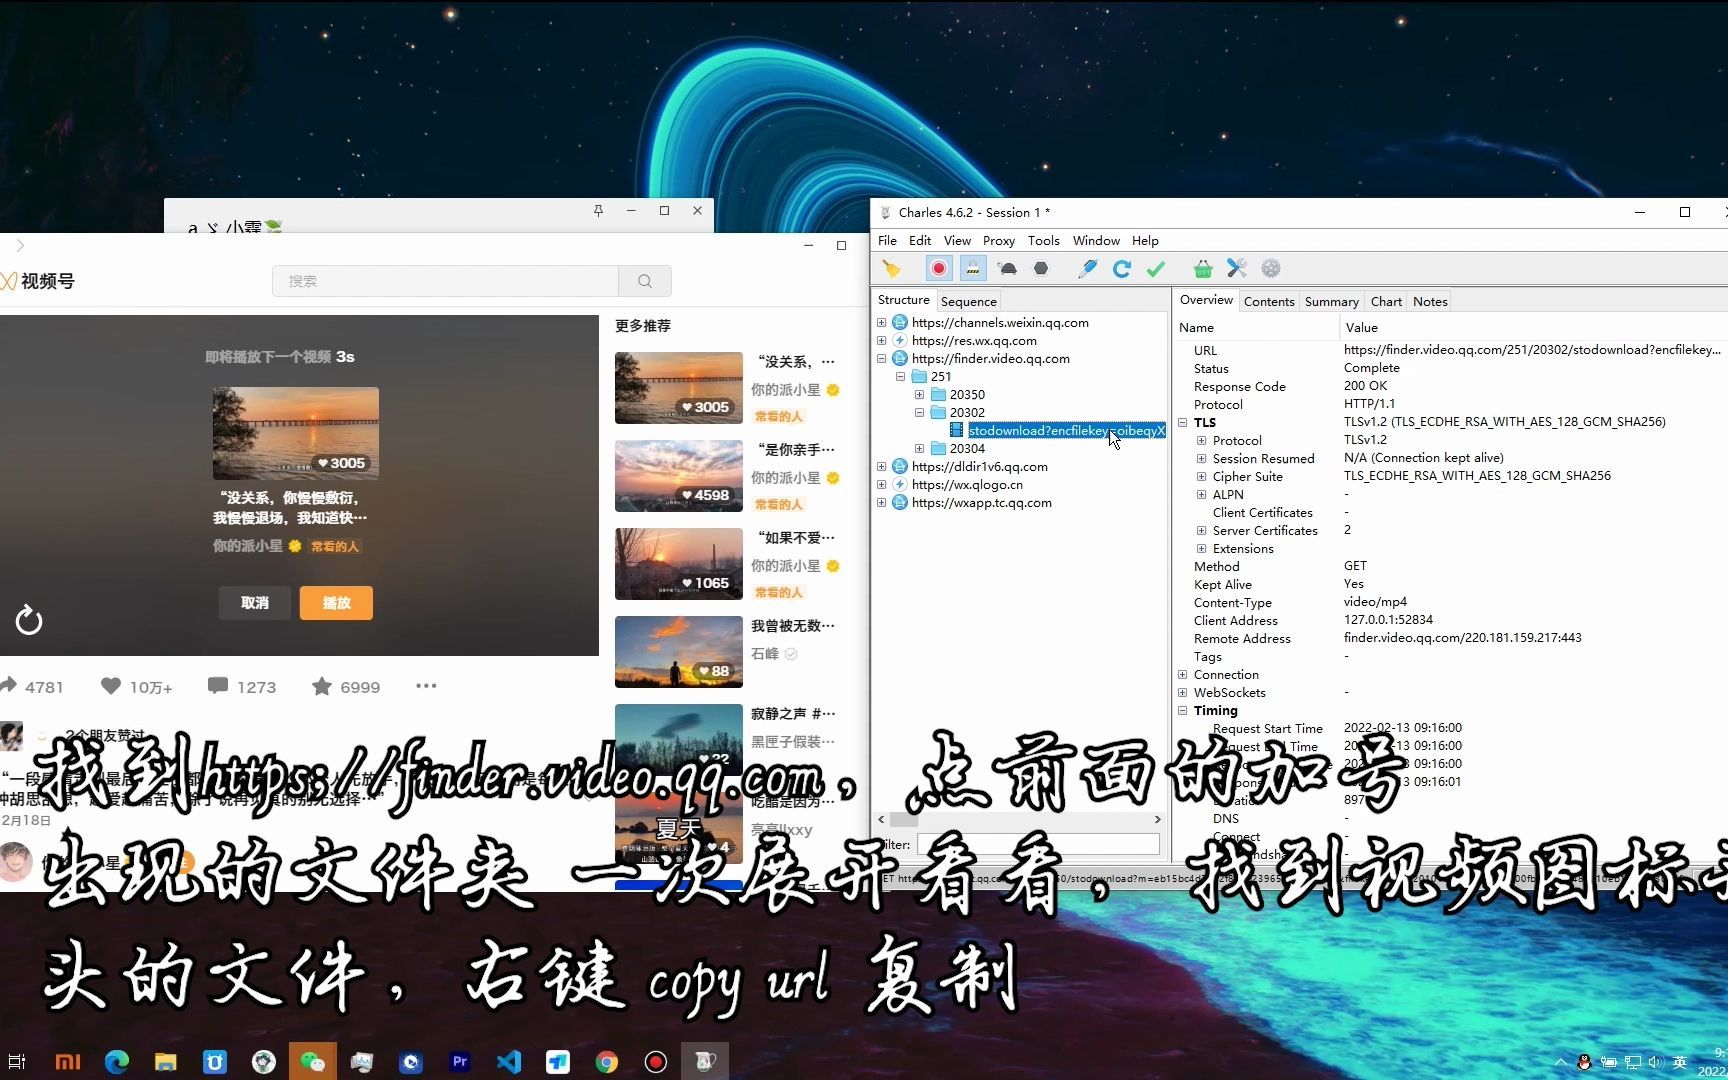Open Compose with the blue pen icon
The width and height of the screenshot is (1728, 1080).
pyautogui.click(x=1087, y=268)
